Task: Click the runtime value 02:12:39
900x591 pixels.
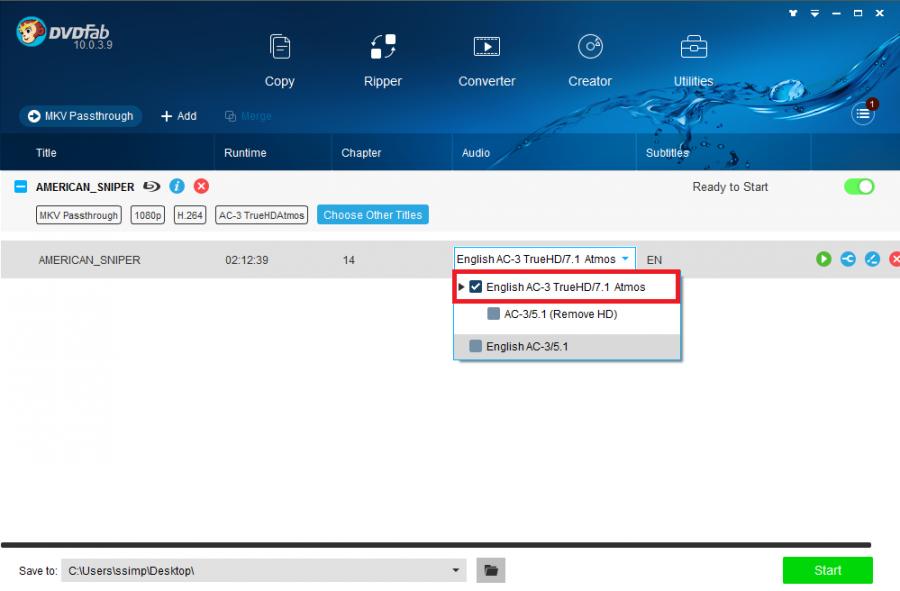Action: [x=246, y=260]
